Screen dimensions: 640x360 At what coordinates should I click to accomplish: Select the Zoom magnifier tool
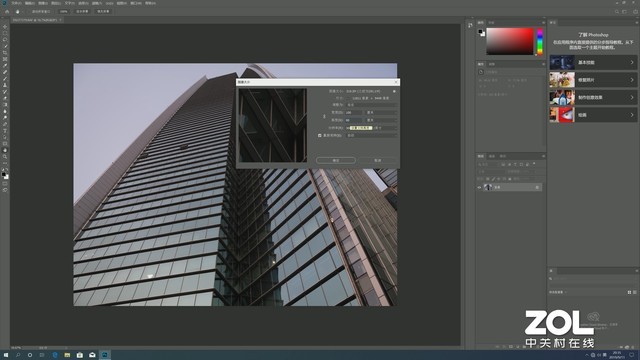click(5, 157)
